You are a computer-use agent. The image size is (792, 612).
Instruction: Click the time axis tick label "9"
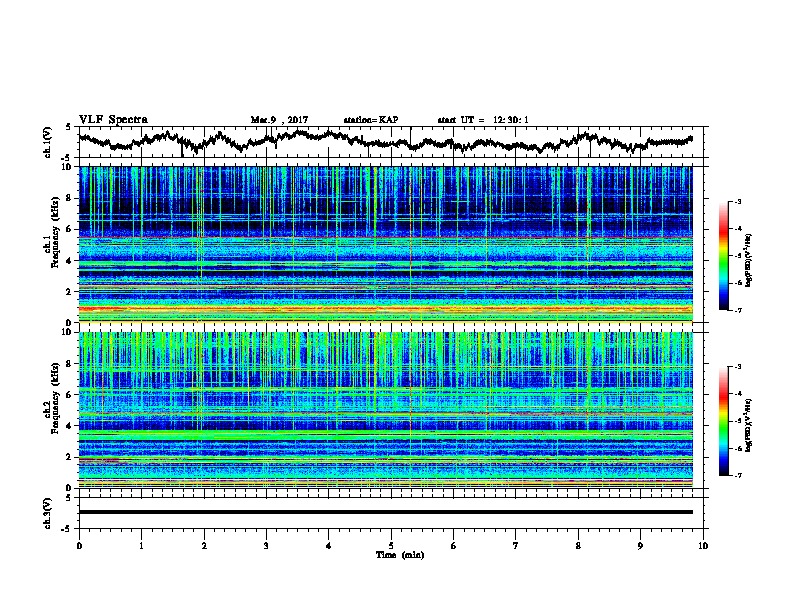(x=640, y=546)
